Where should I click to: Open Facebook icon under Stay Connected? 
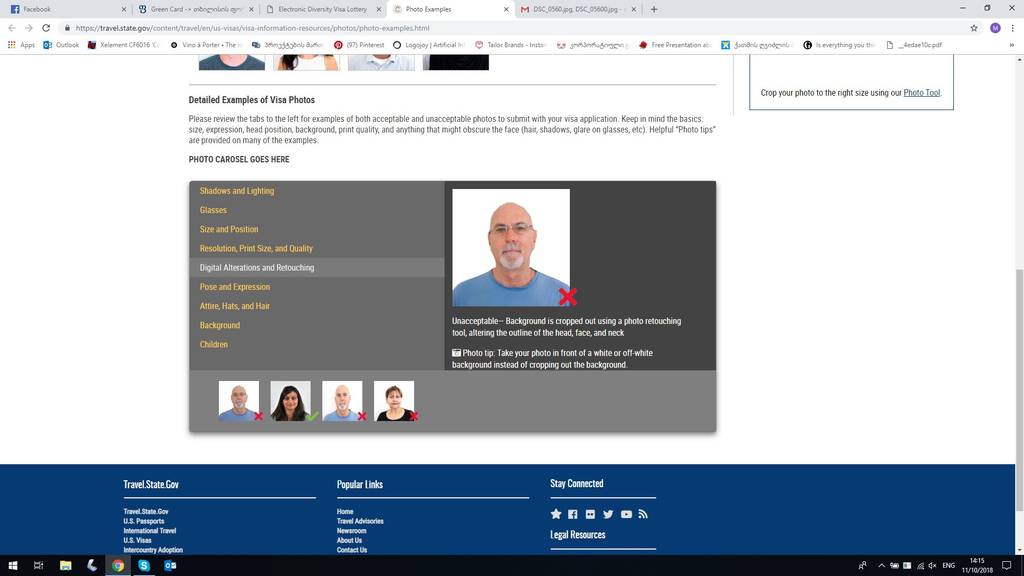click(573, 514)
